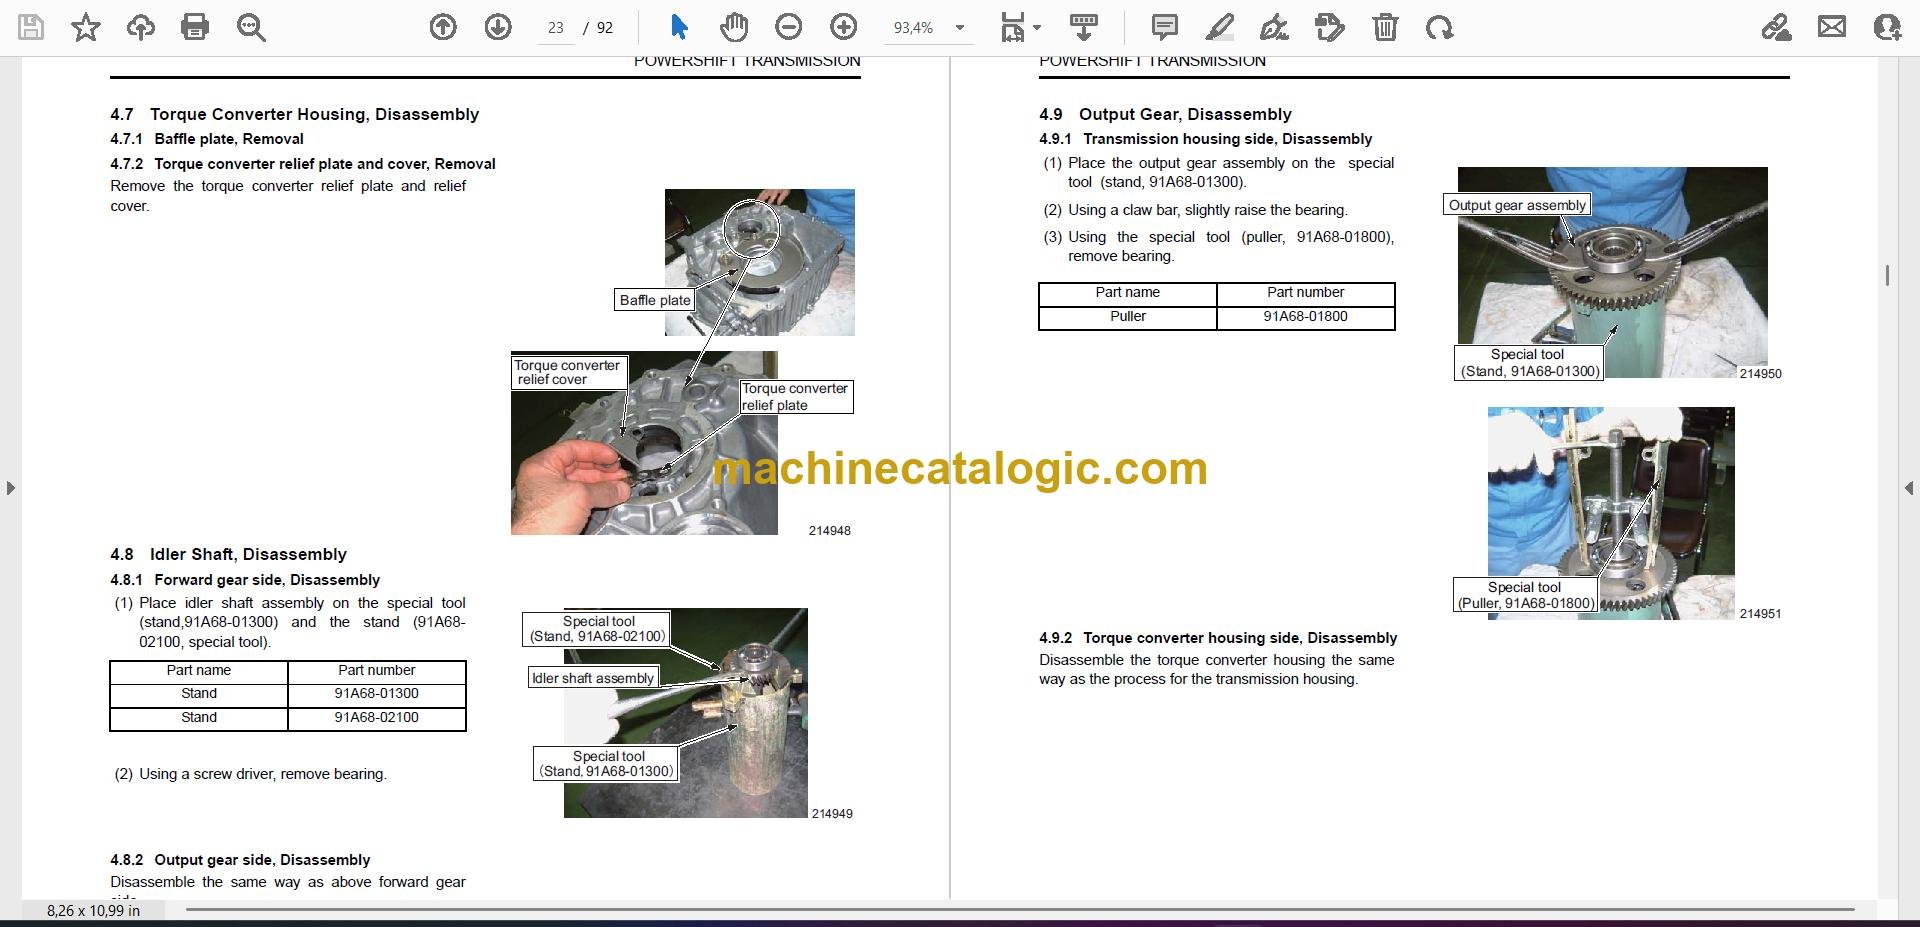Add a sticky note comment
The image size is (1920, 927).
click(1165, 27)
